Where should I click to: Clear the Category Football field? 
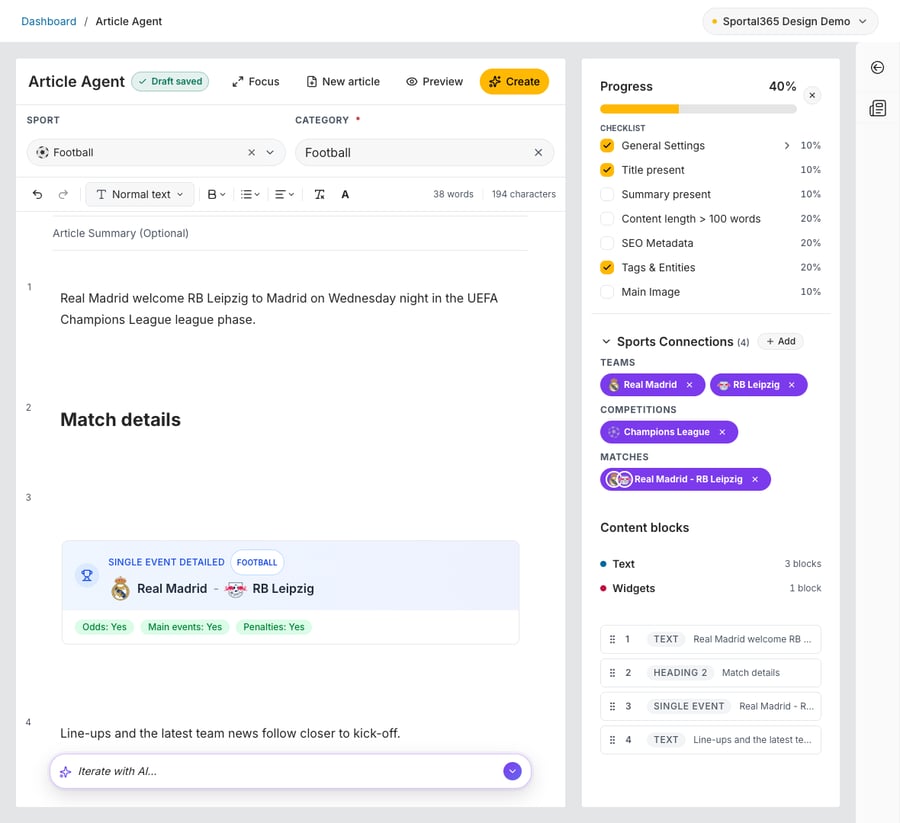[538, 153]
